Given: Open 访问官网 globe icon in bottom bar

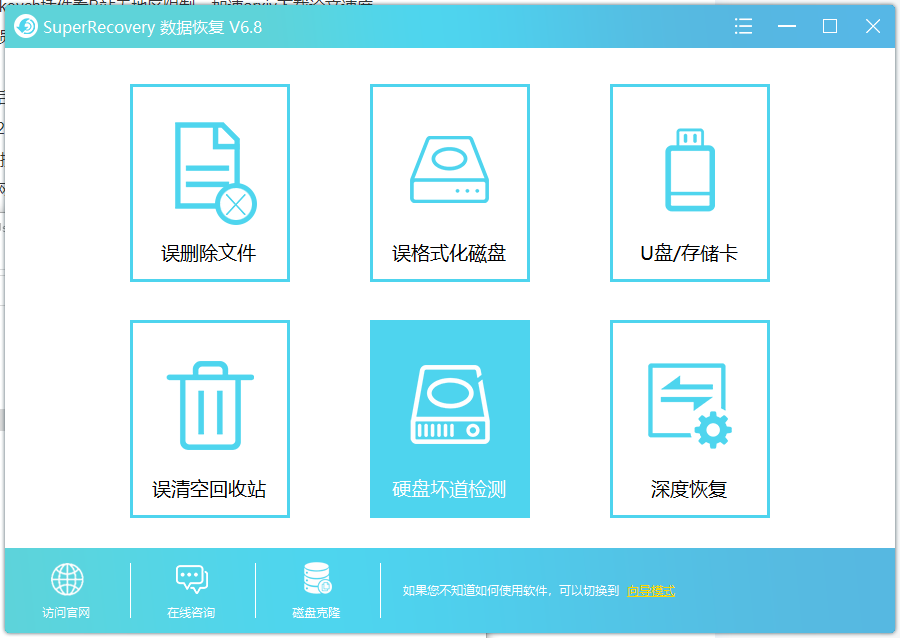Looking at the screenshot, I should coord(67,579).
